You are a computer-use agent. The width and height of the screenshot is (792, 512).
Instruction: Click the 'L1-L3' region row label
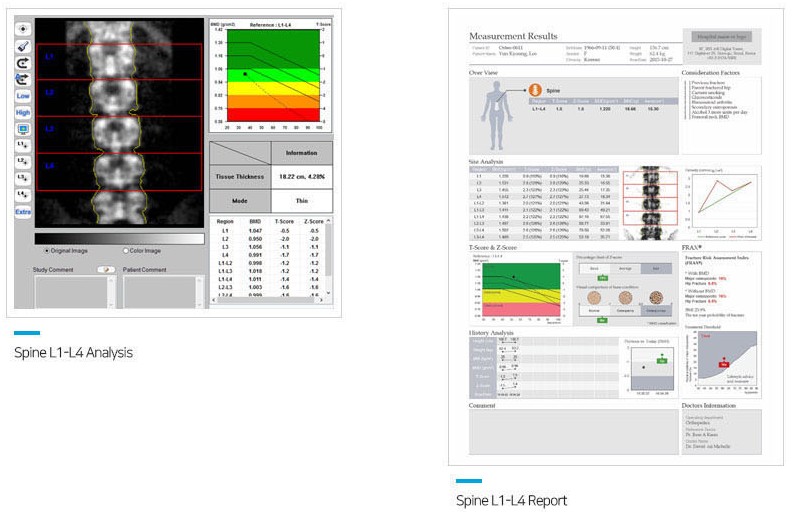click(x=225, y=271)
